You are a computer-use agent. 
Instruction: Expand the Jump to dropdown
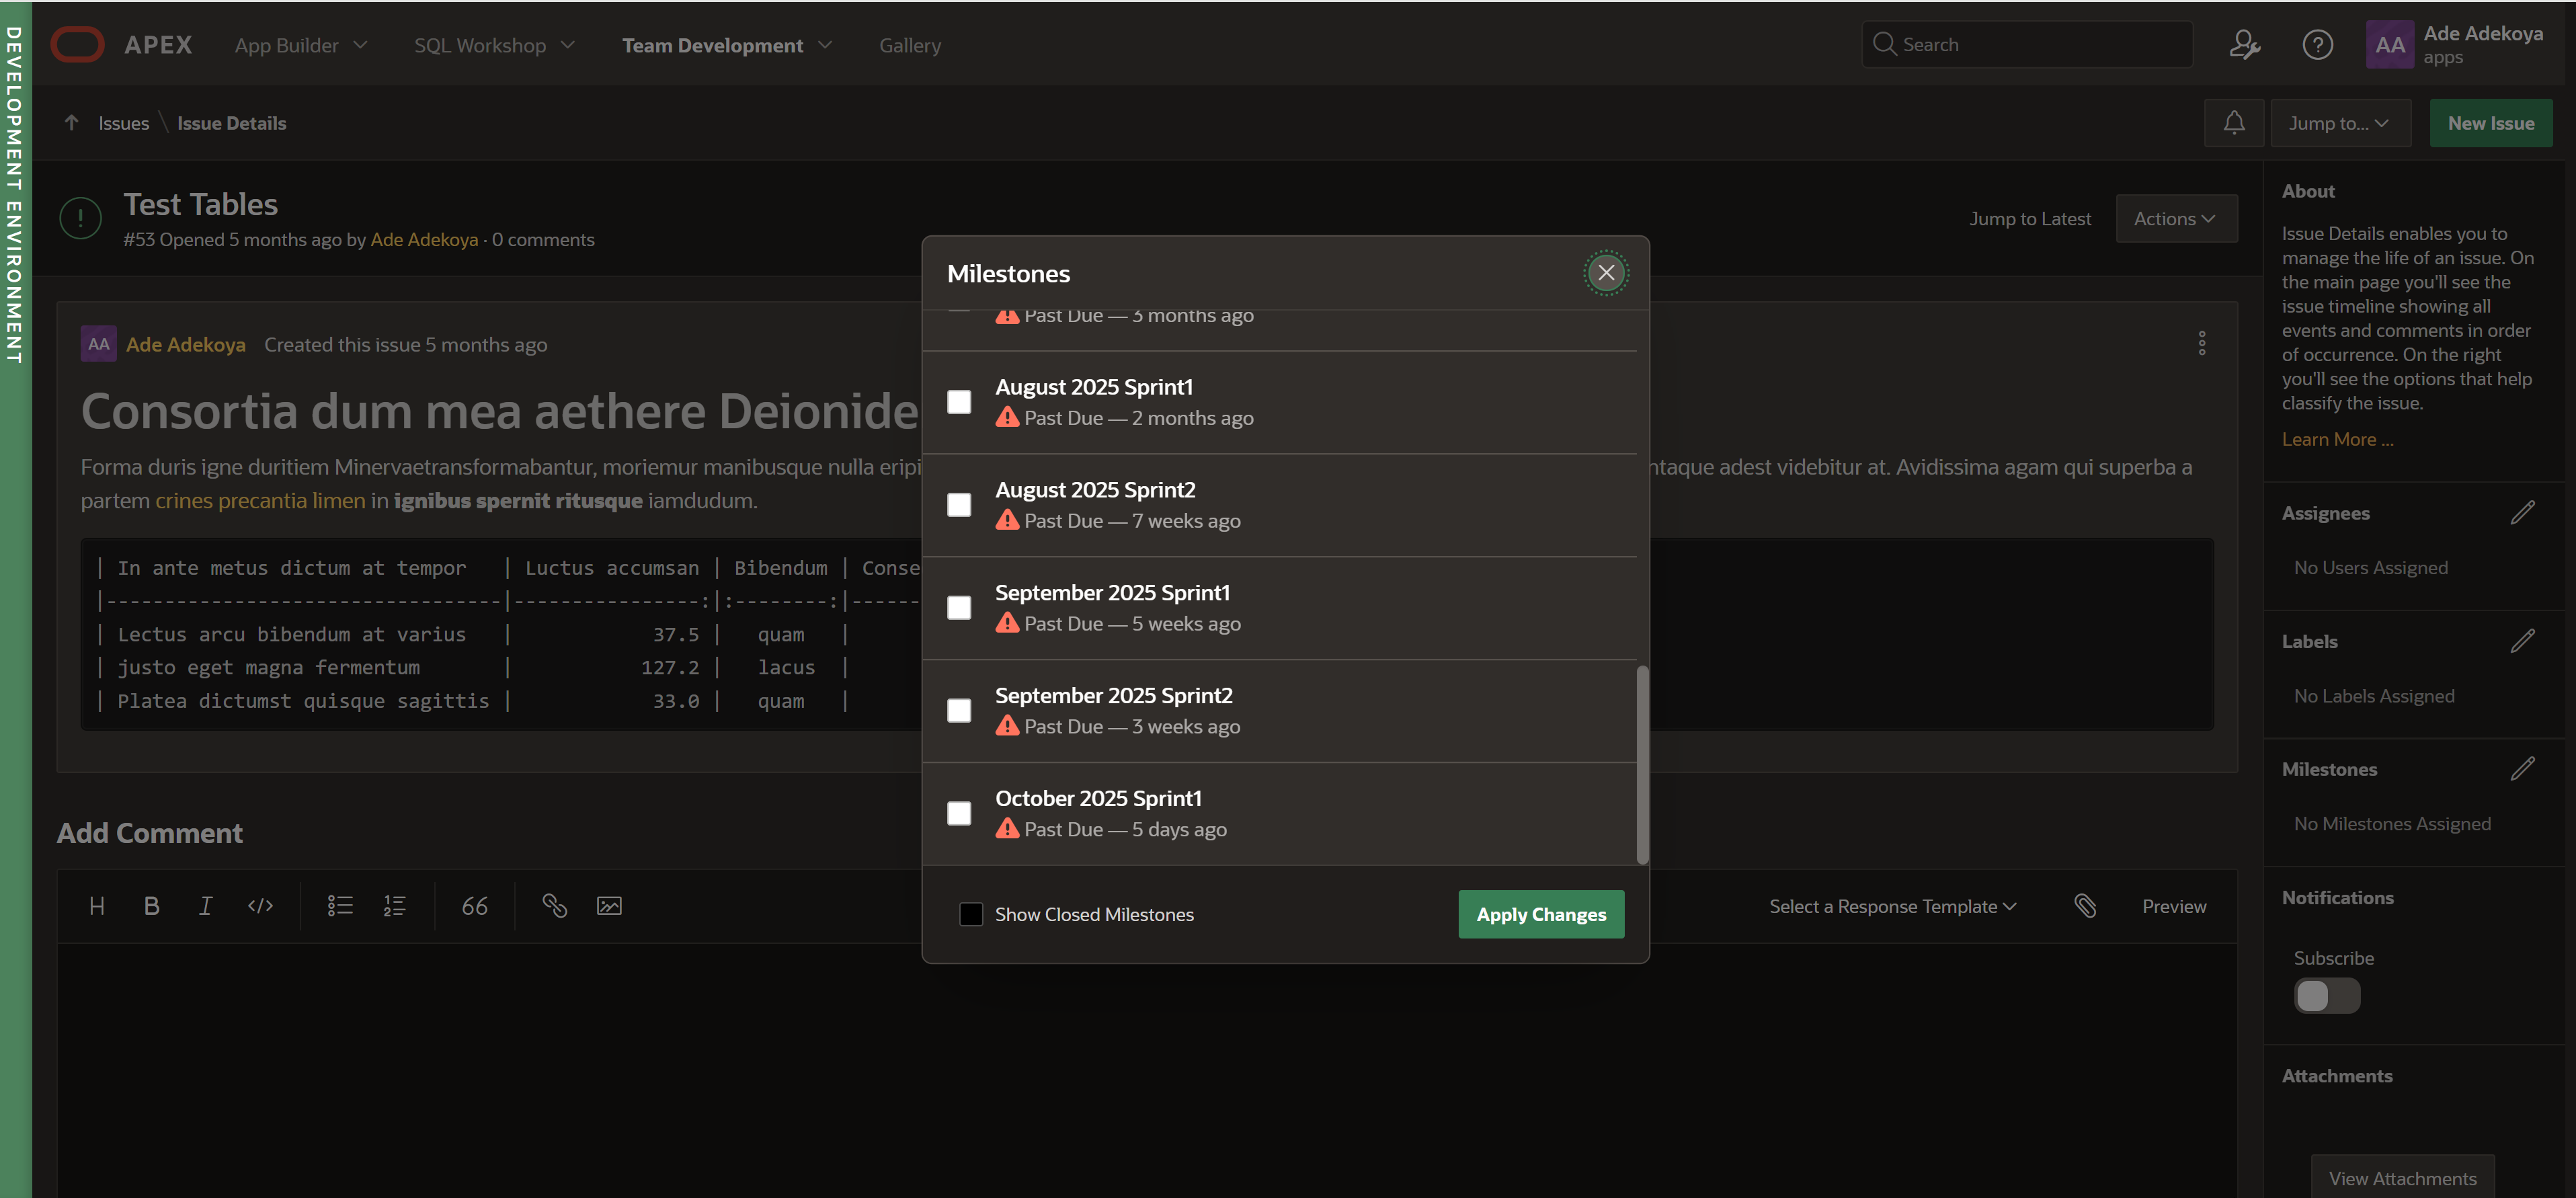pos(2339,123)
